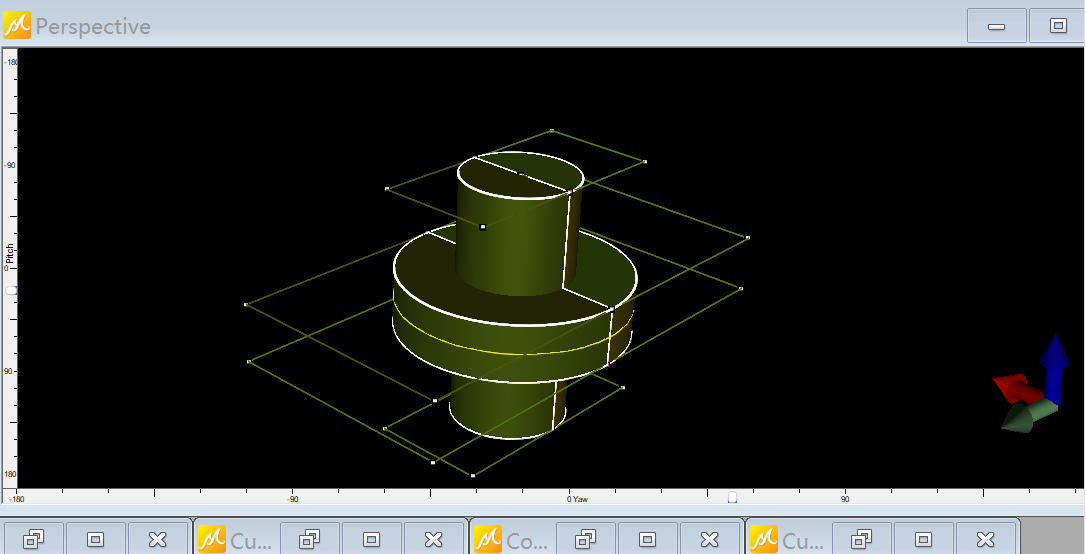The image size is (1086, 554).
Task: Click the Yaw slider handle on bottom ruler
Action: click(732, 497)
